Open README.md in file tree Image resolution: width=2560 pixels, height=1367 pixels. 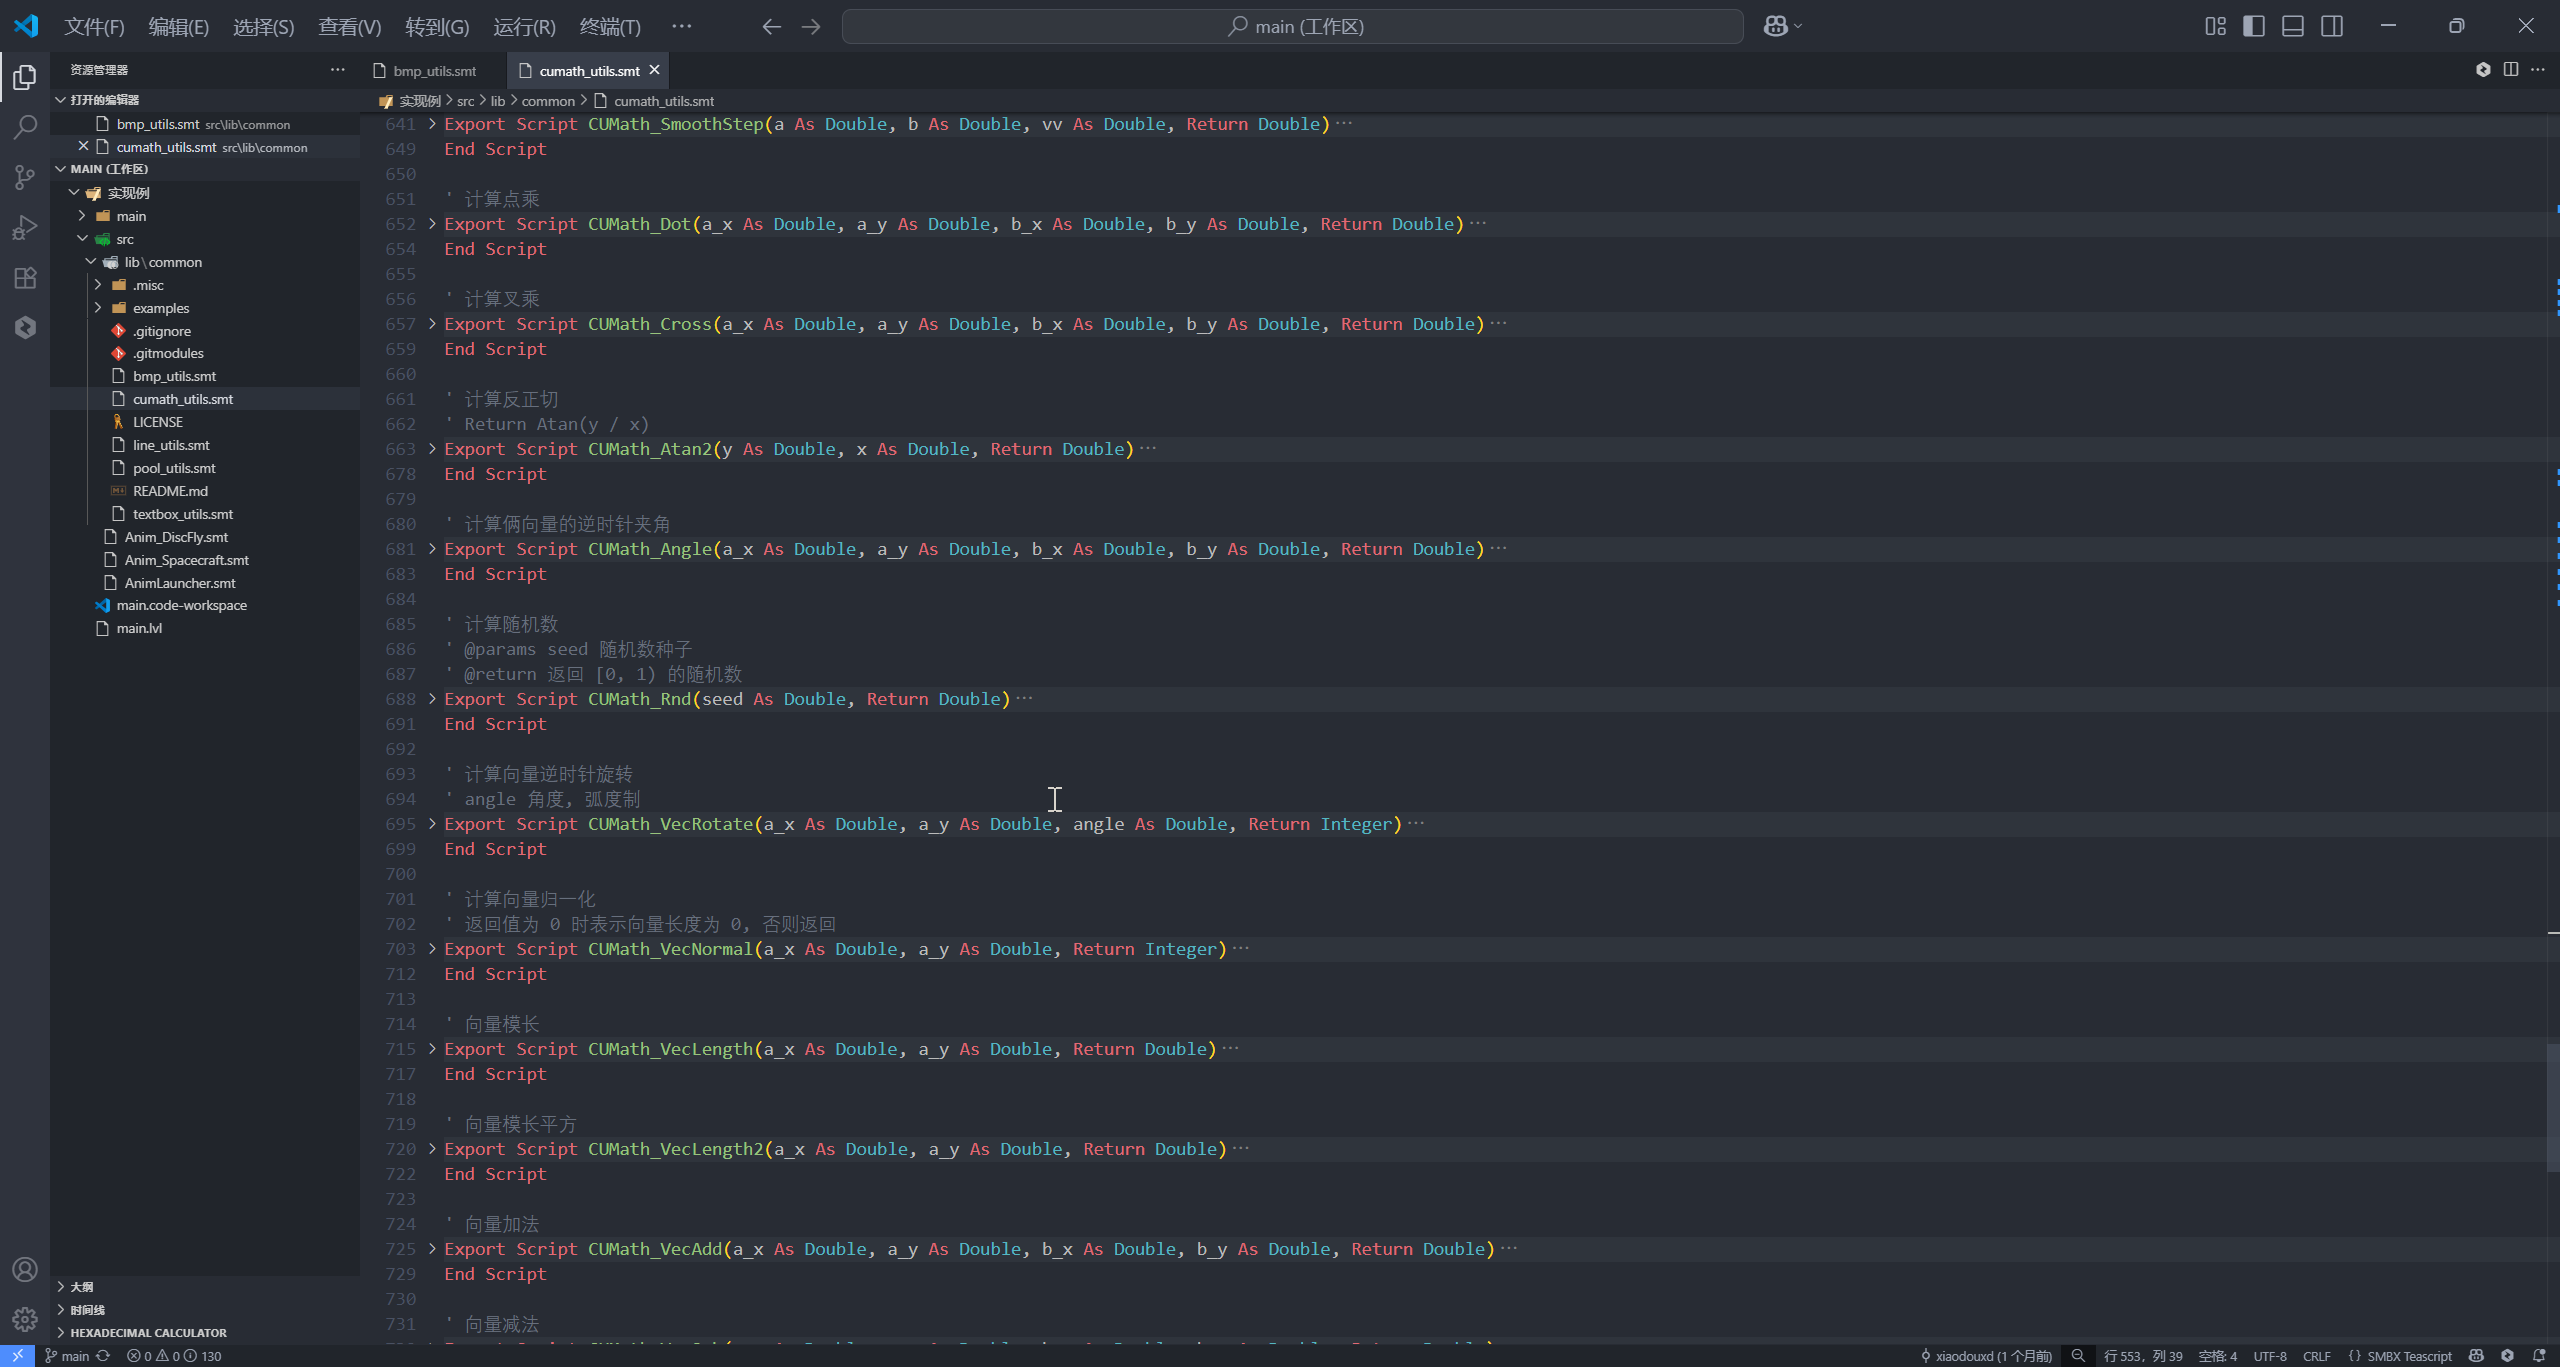205,491
